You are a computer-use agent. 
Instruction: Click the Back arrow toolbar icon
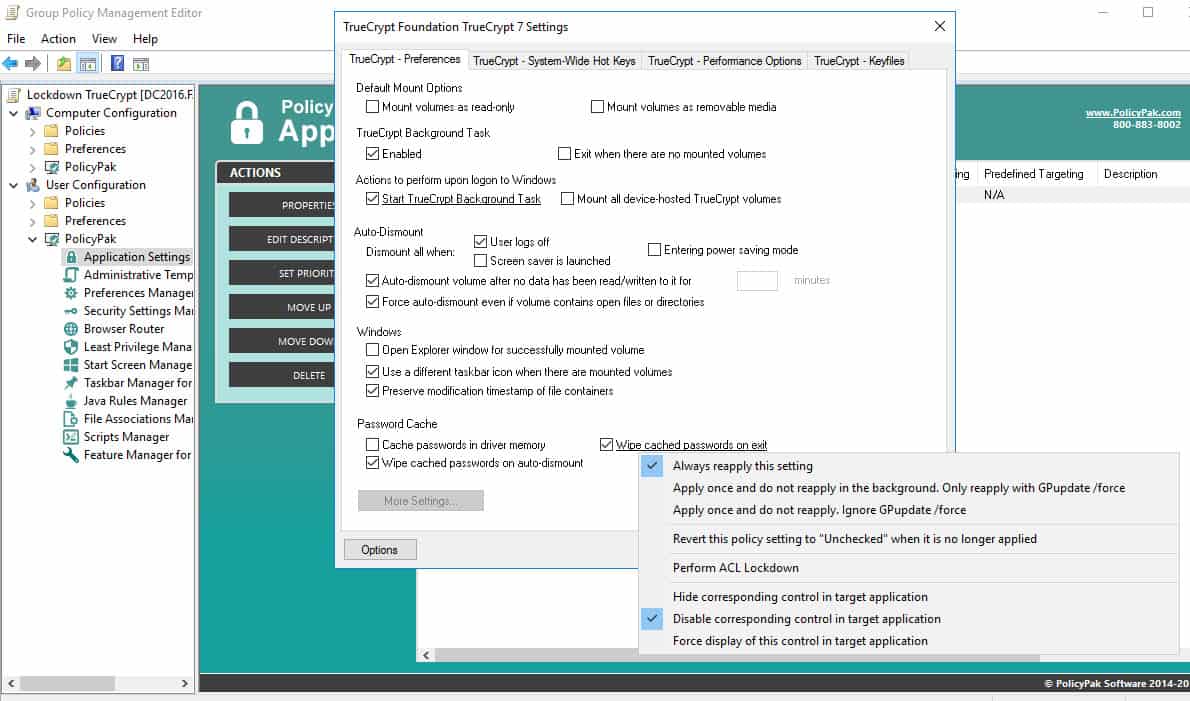[10, 64]
